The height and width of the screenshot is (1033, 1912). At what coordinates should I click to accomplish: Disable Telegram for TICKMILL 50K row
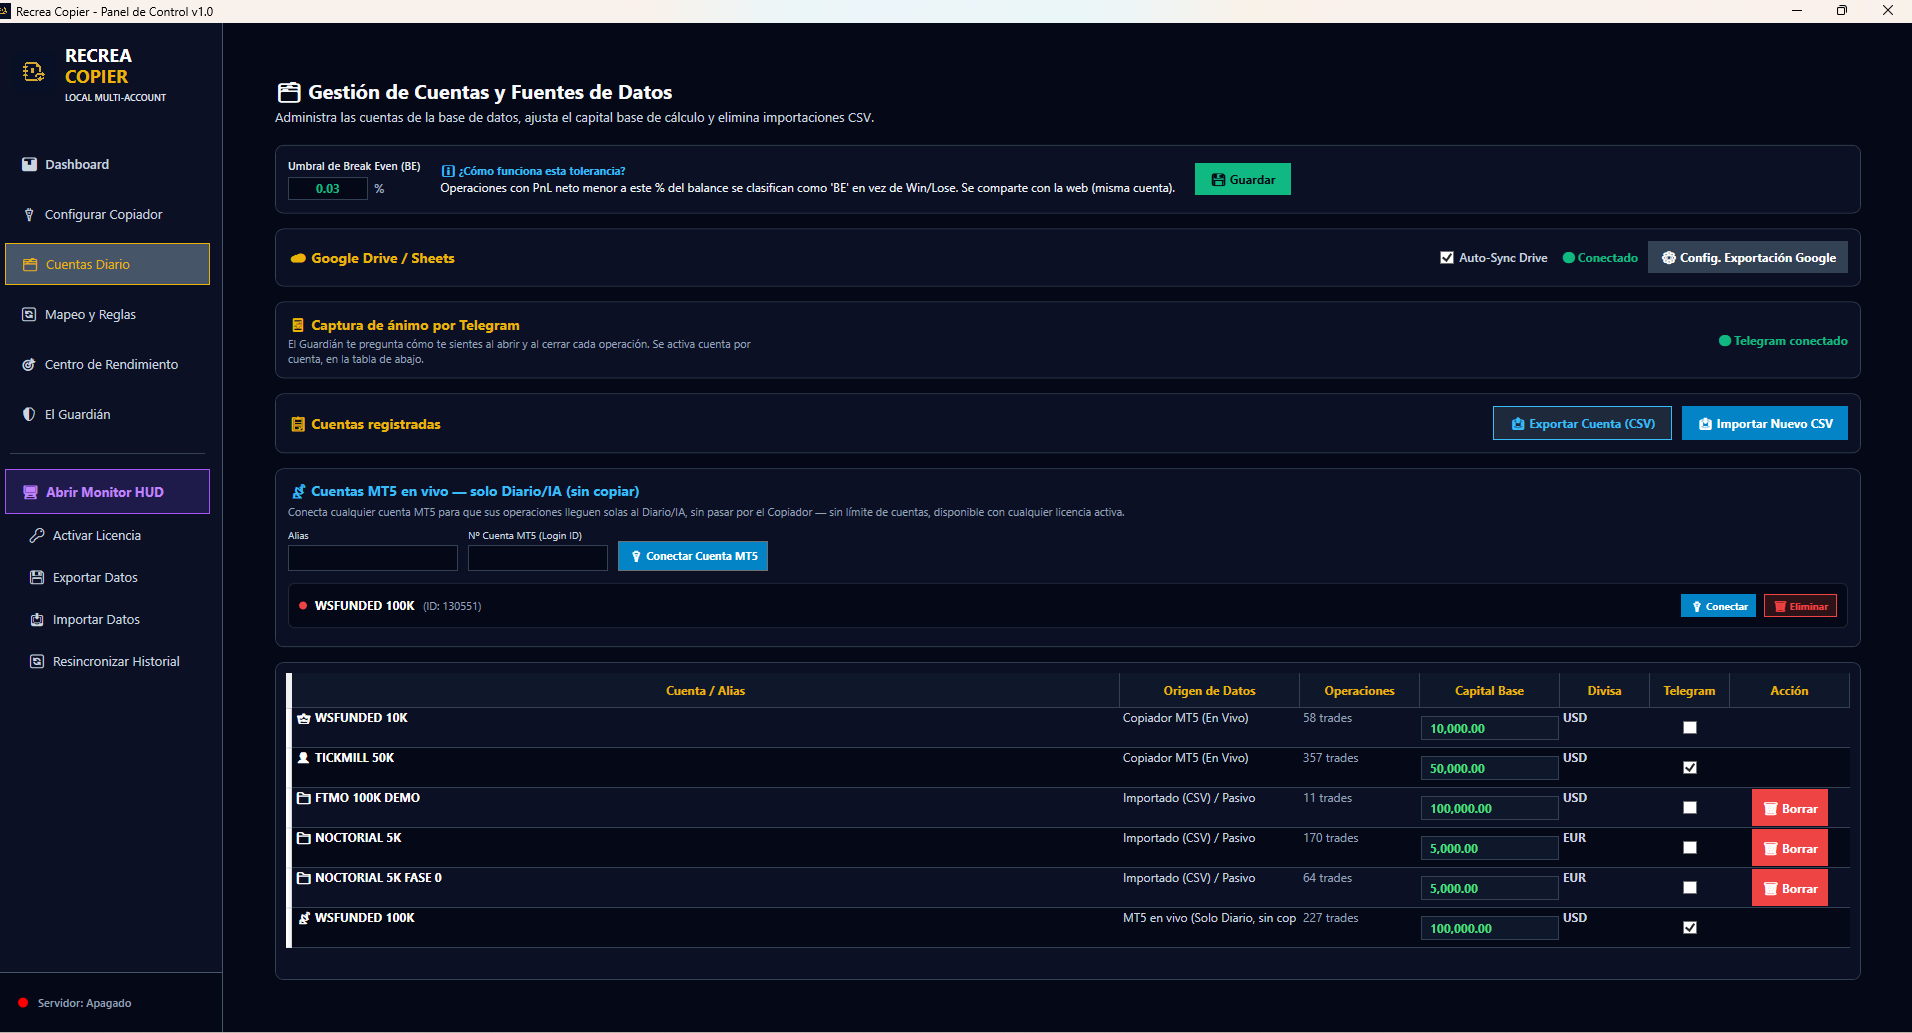click(x=1690, y=768)
